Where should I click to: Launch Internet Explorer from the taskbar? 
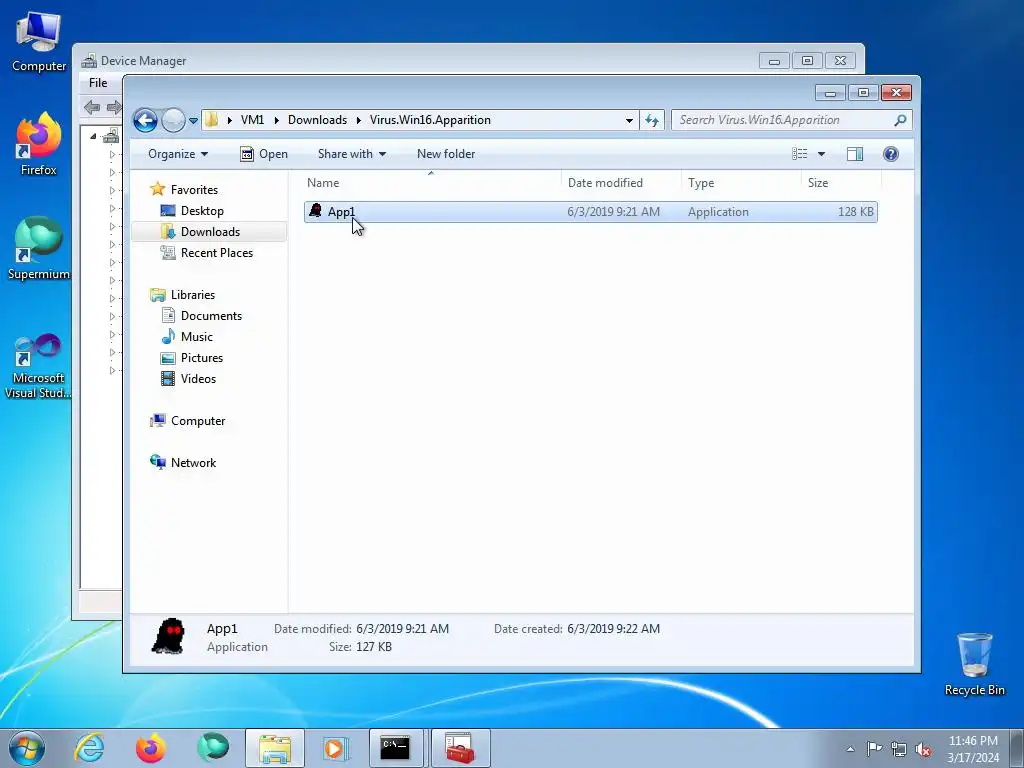coord(89,748)
